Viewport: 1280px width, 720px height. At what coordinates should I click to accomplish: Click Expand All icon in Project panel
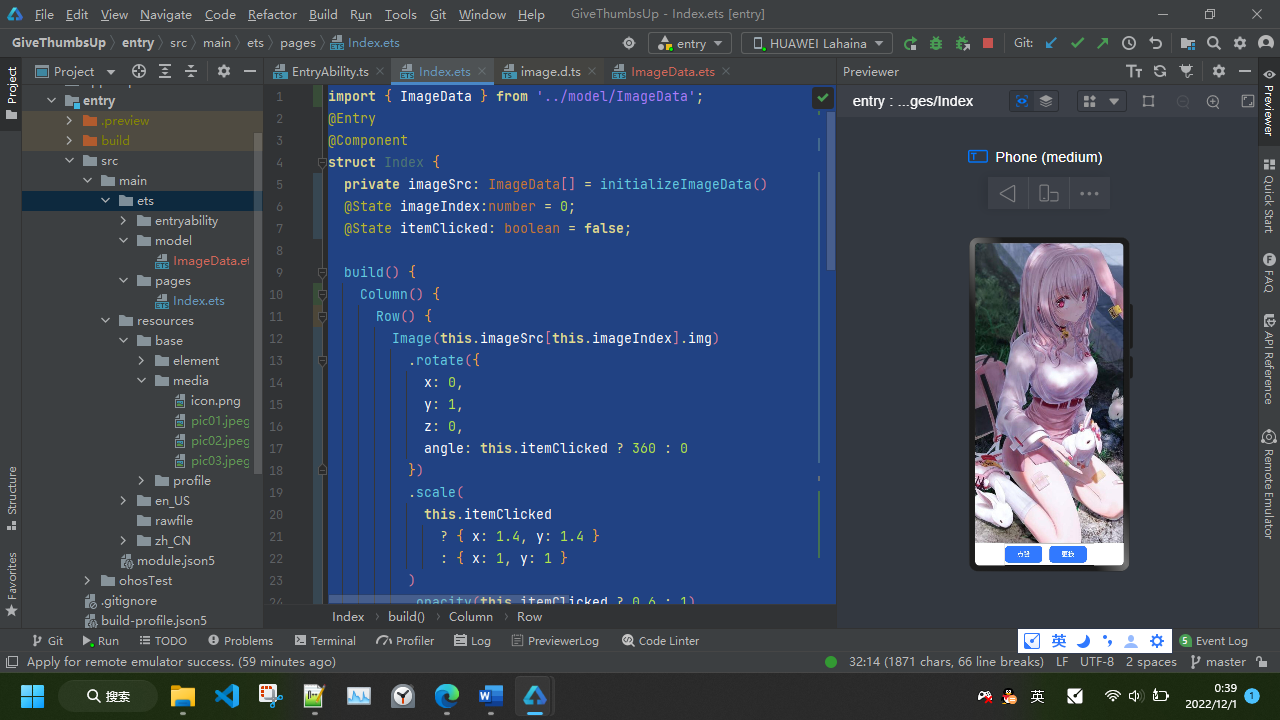pos(165,71)
